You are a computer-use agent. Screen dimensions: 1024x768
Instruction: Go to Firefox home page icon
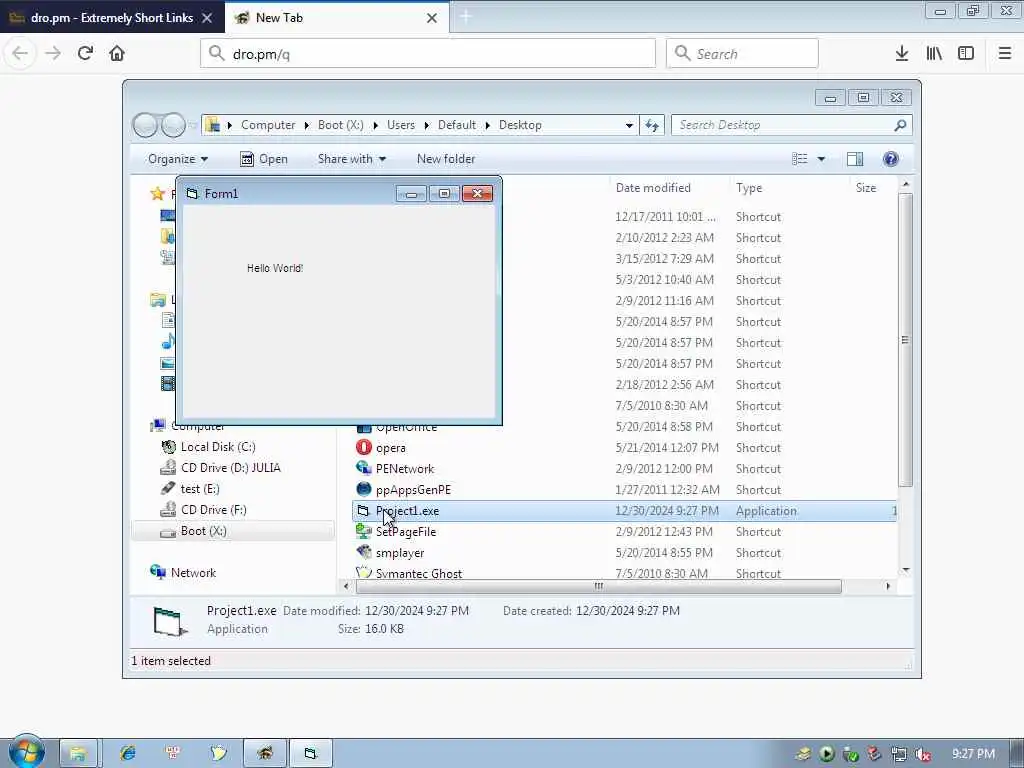tap(117, 53)
